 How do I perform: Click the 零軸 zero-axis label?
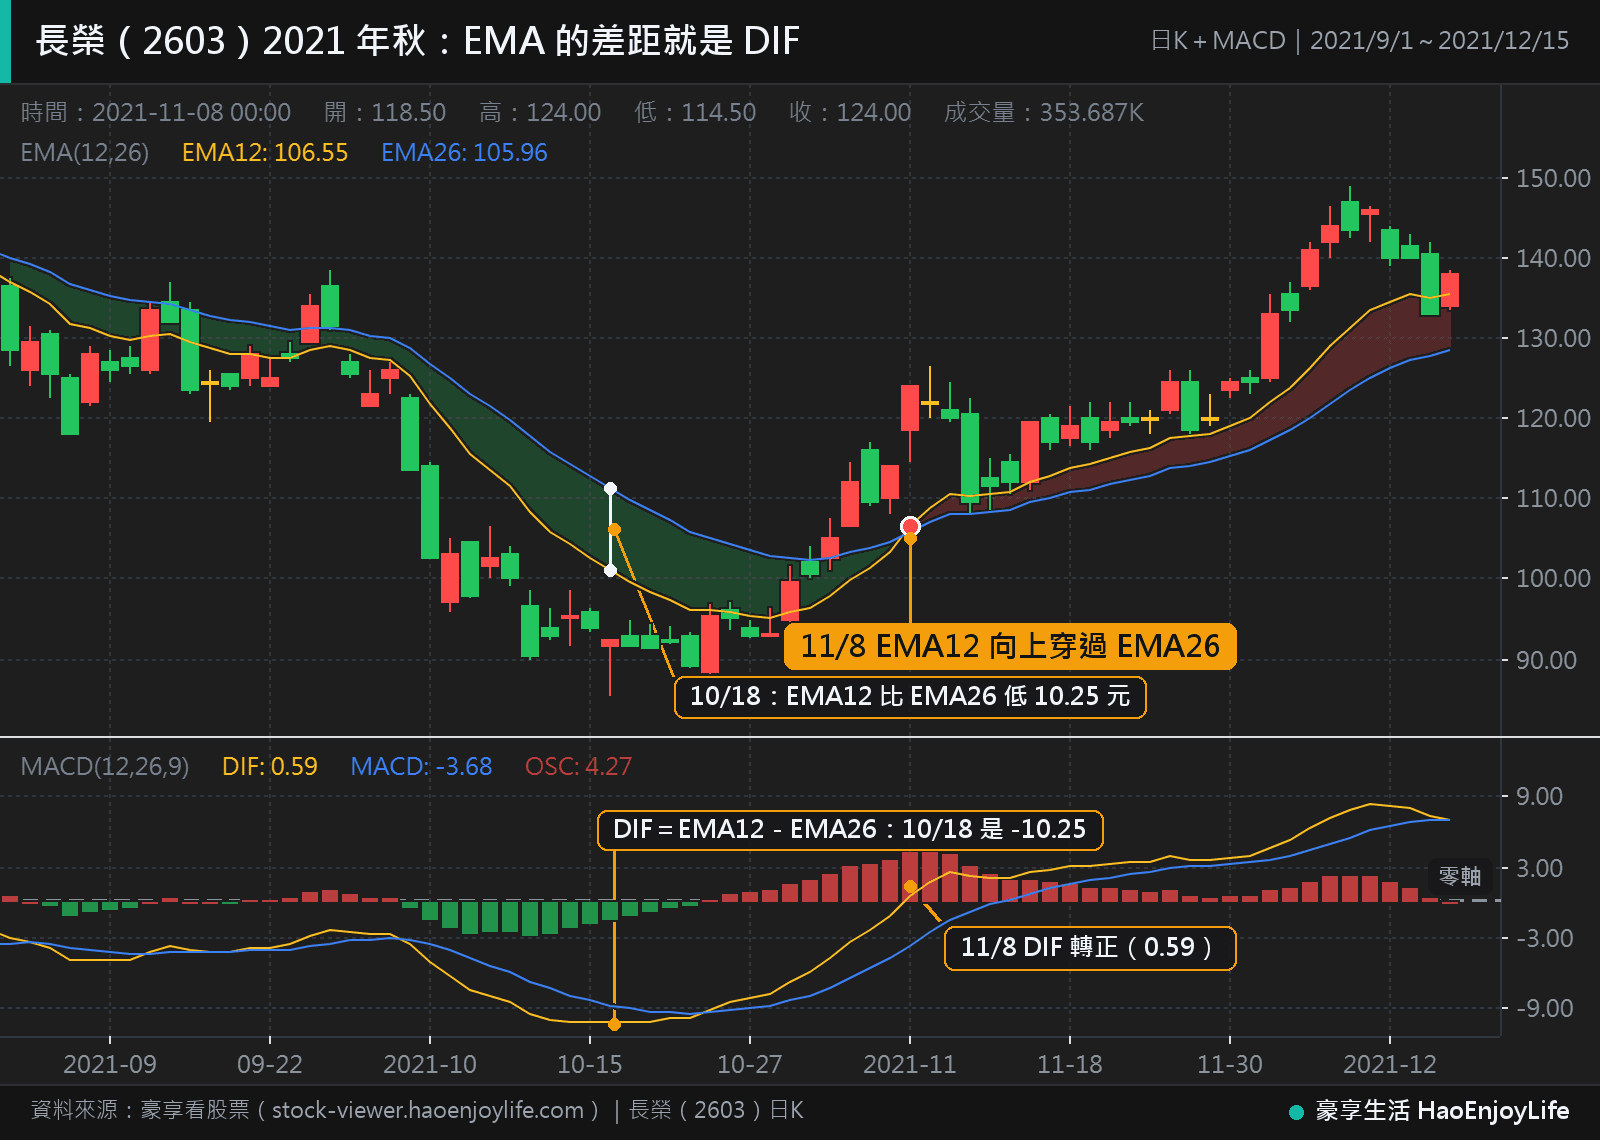point(1460,877)
